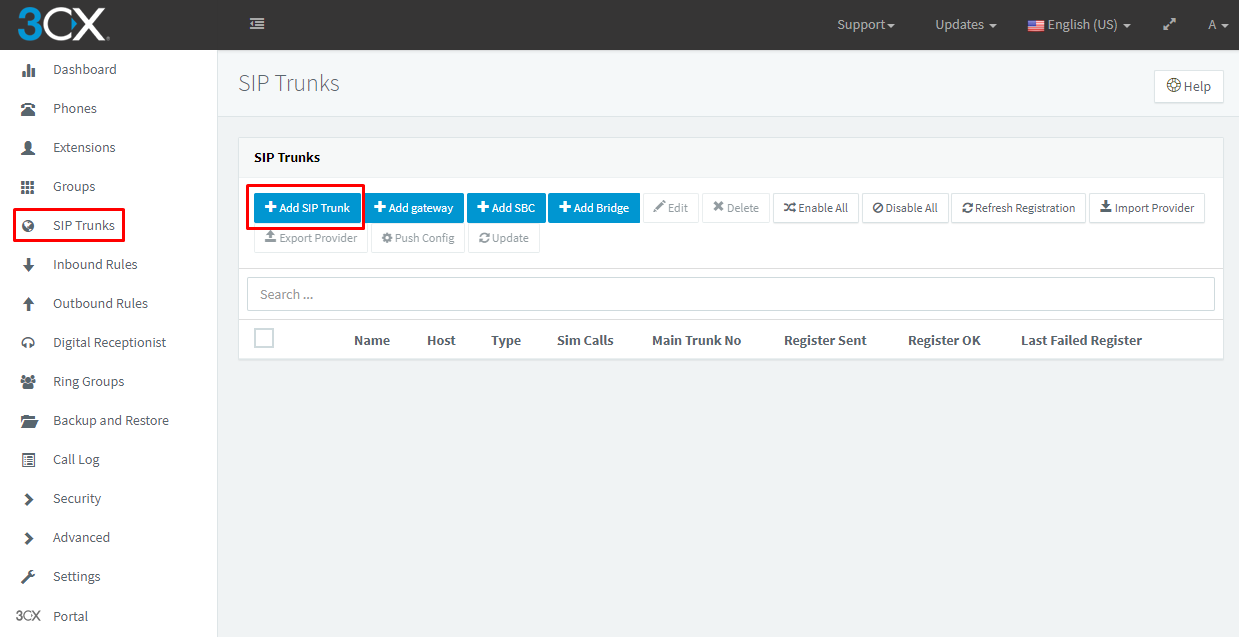1239x637 pixels.
Task: Open the English (US) language dropdown
Action: [x=1079, y=25]
